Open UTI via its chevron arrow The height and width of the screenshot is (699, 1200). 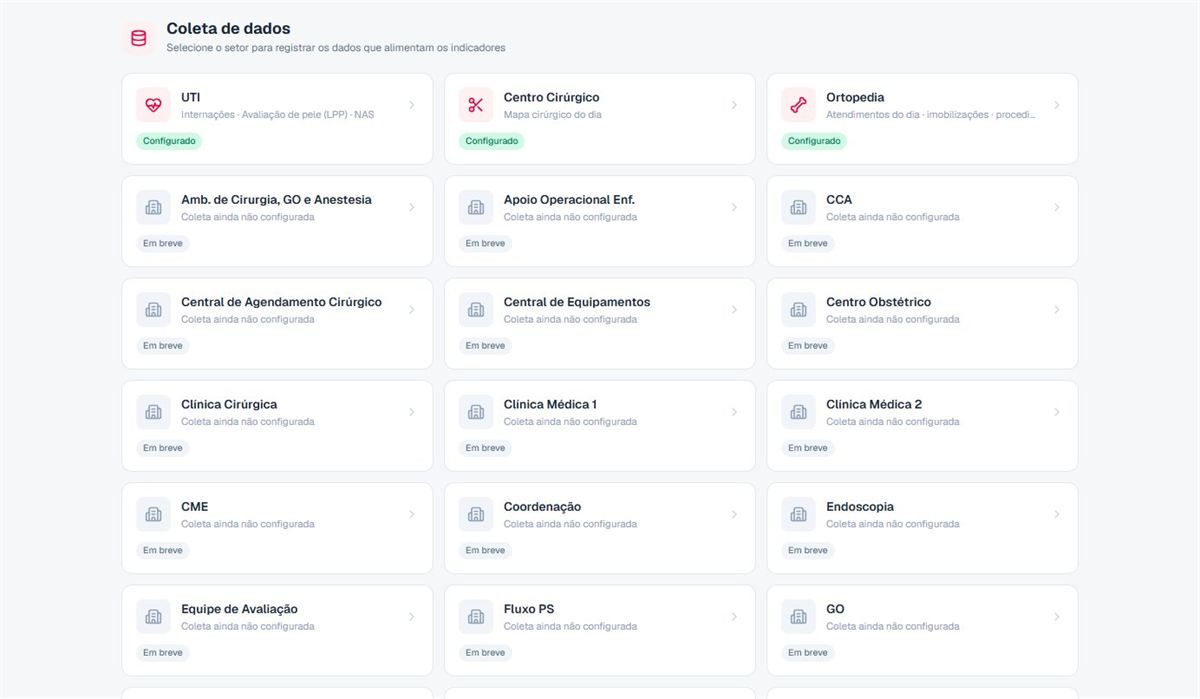tap(412, 105)
